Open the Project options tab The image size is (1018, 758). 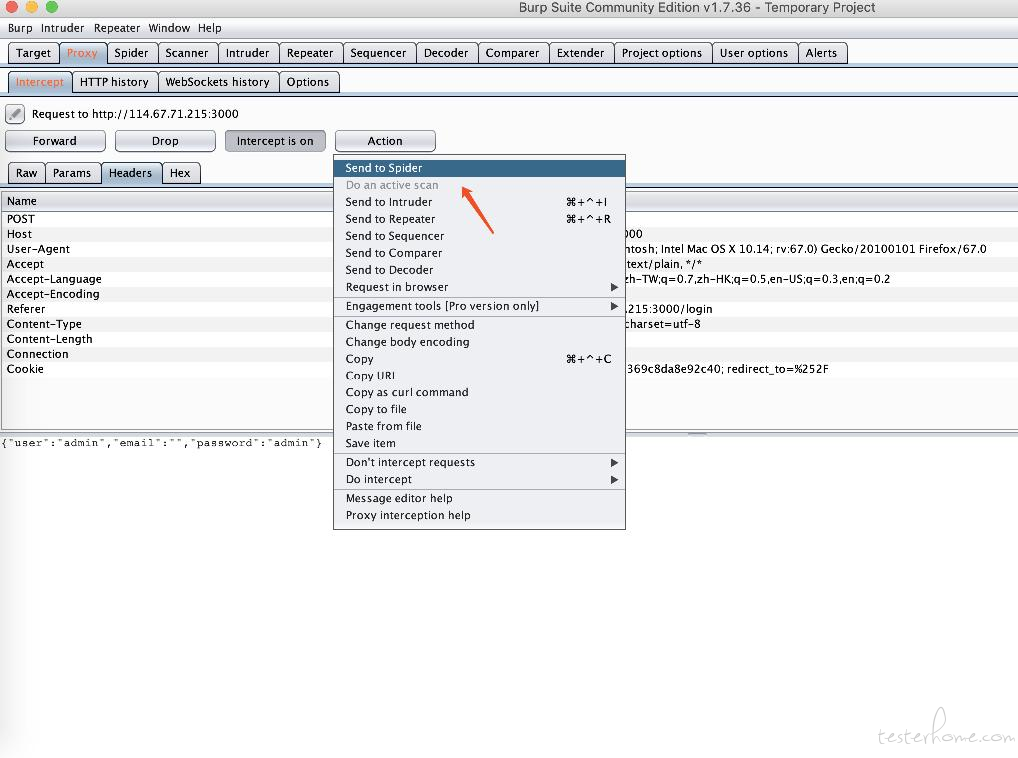point(662,53)
